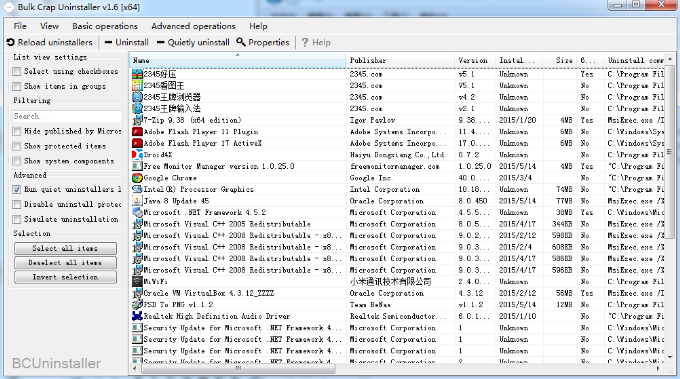Click the Adobe Flash Player 11 Plugin icon
This screenshot has width=680, height=379.
137,131
